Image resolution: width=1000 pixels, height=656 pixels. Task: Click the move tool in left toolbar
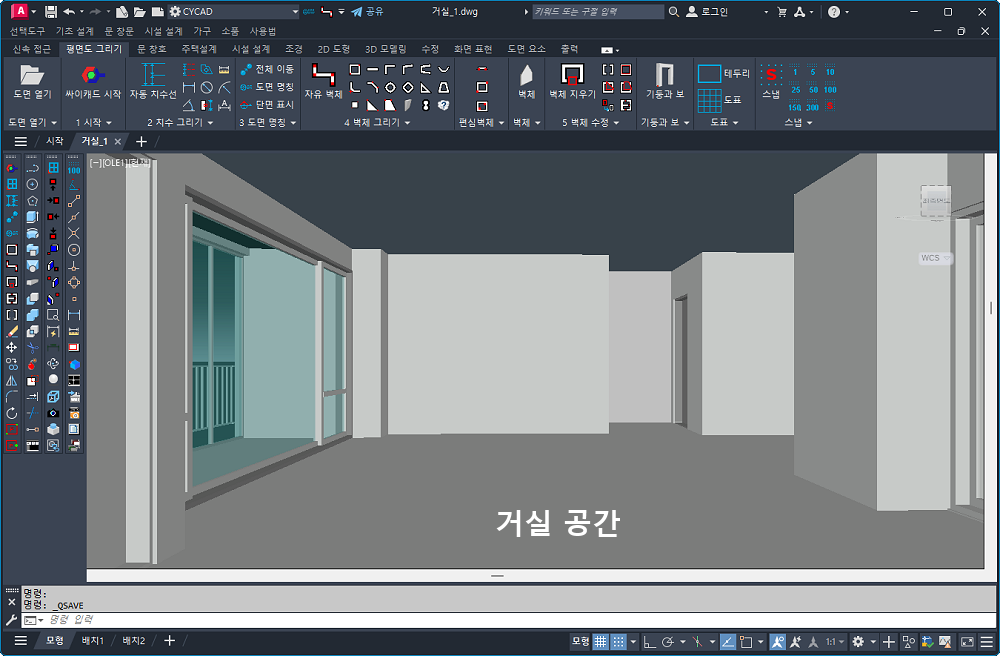[12, 347]
